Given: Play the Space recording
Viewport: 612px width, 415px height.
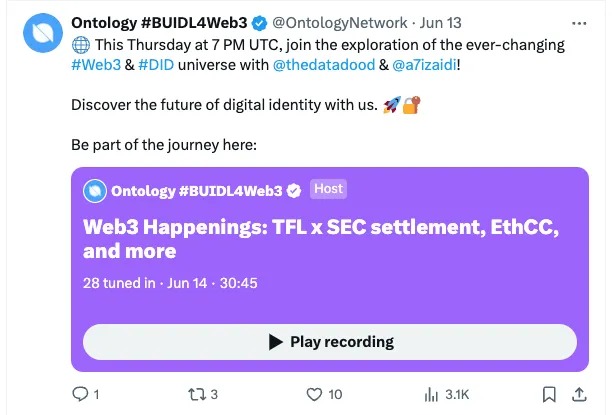Looking at the screenshot, I should coord(329,341).
